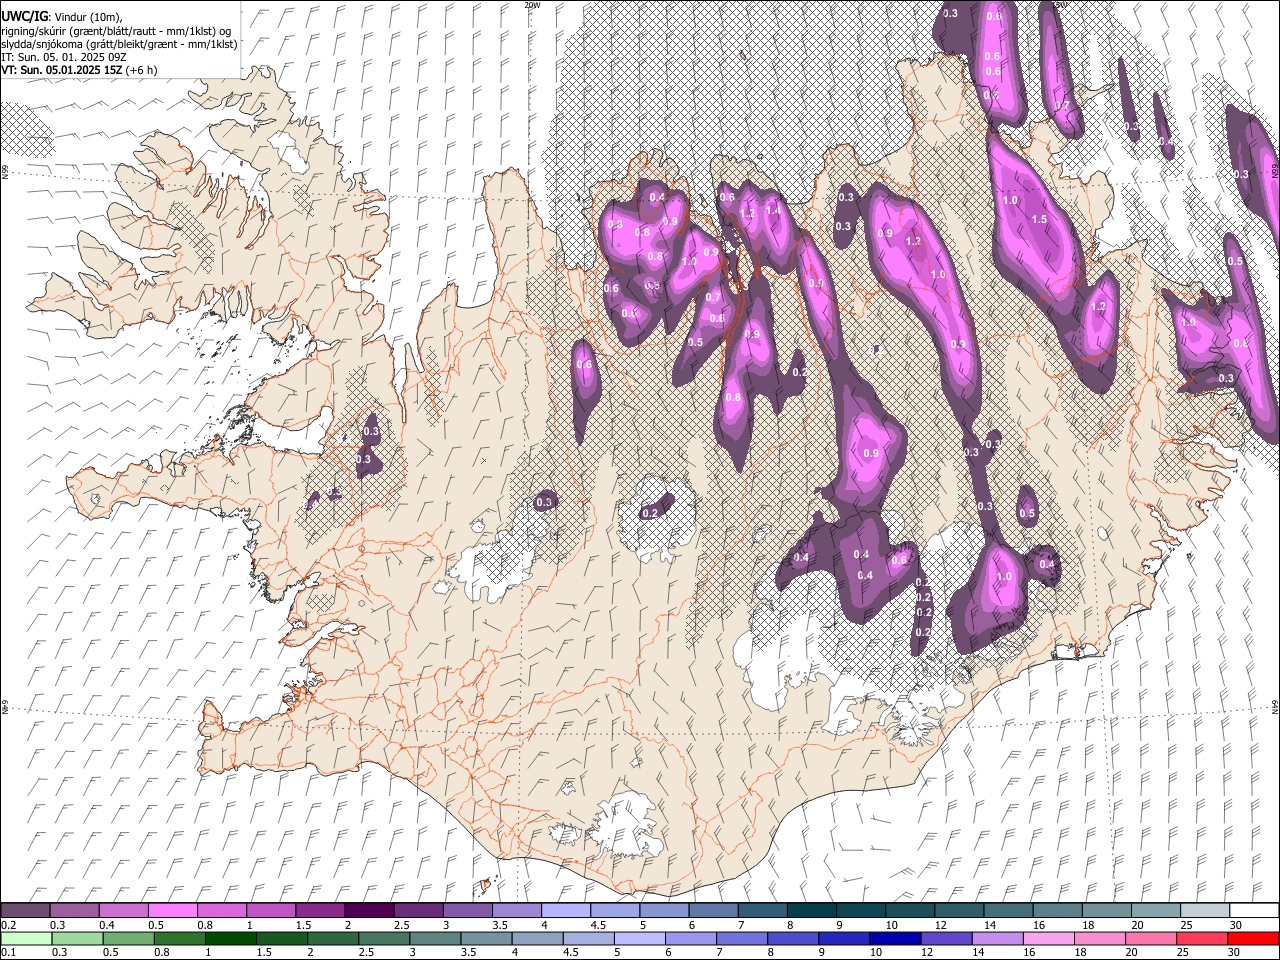Click the bottom-row legend swatch between 0.8 and 1
Screen dimensions: 1280x960
[180, 939]
